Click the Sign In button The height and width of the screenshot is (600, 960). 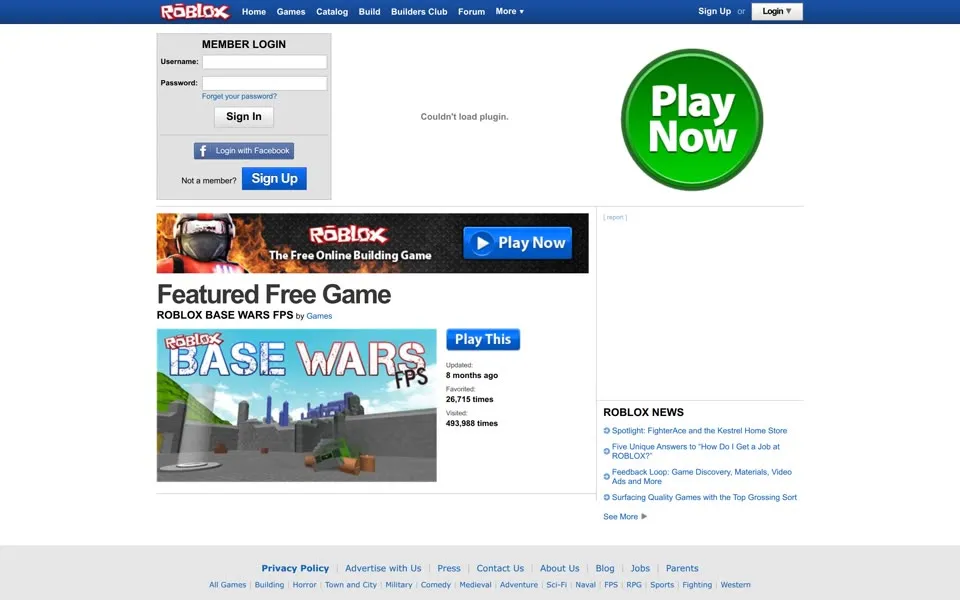pyautogui.click(x=244, y=117)
